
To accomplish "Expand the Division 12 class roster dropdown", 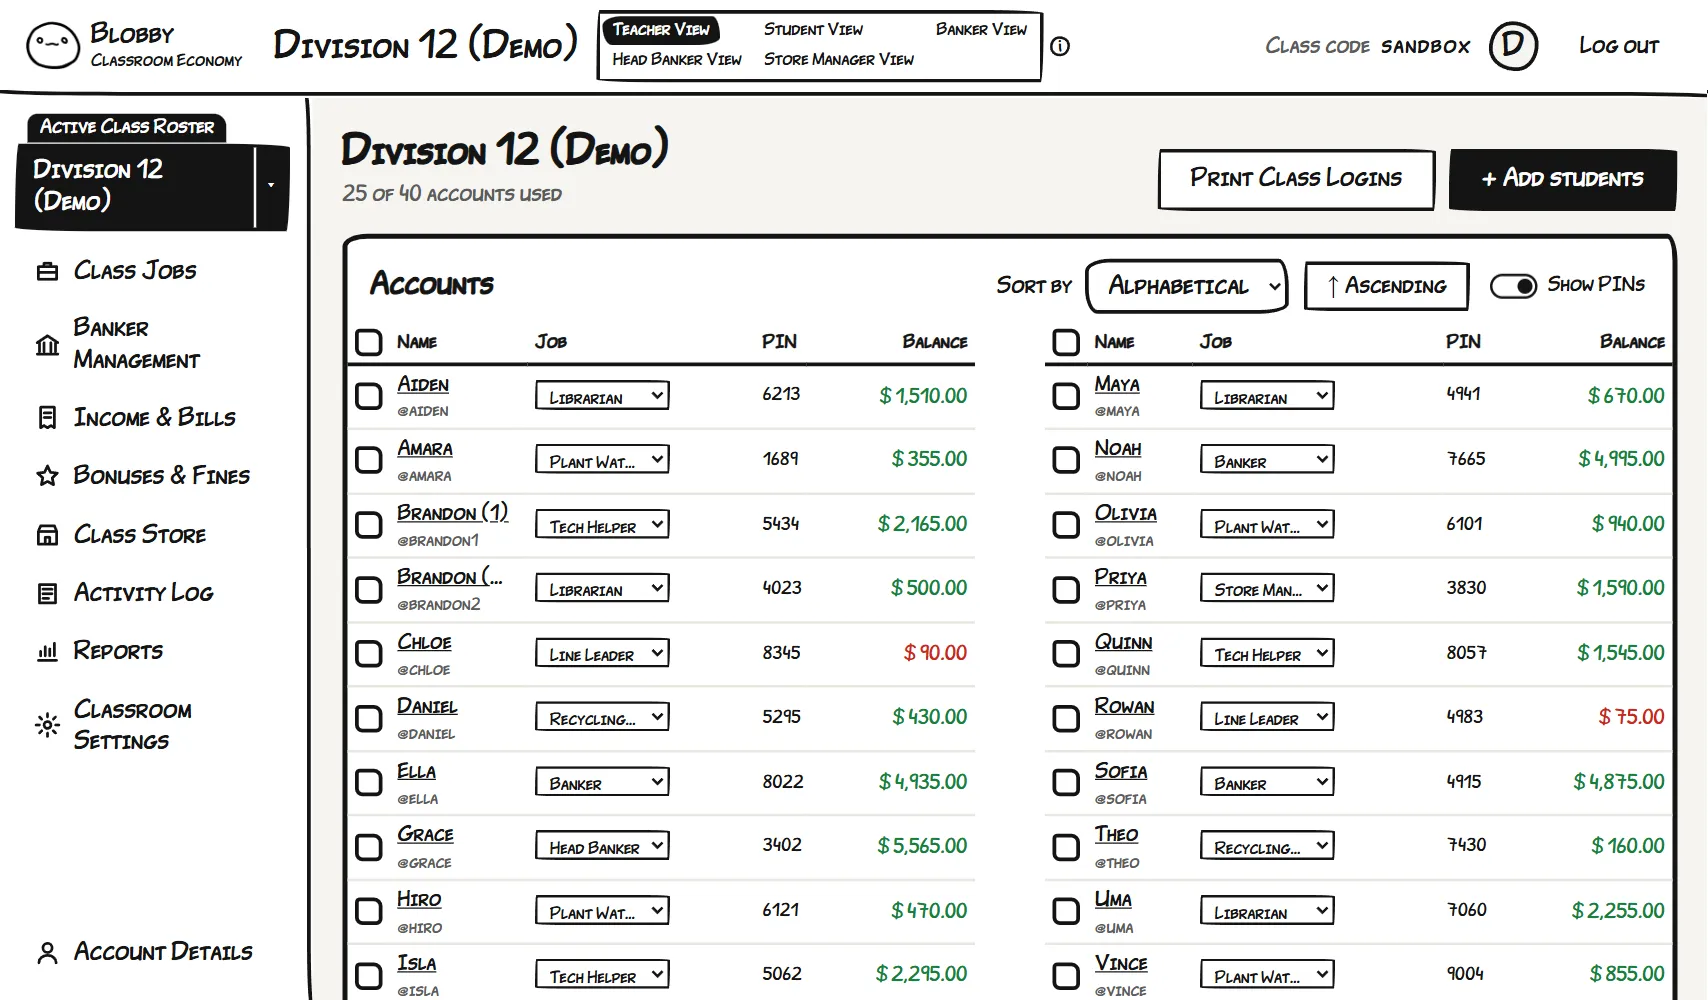I will point(271,186).
